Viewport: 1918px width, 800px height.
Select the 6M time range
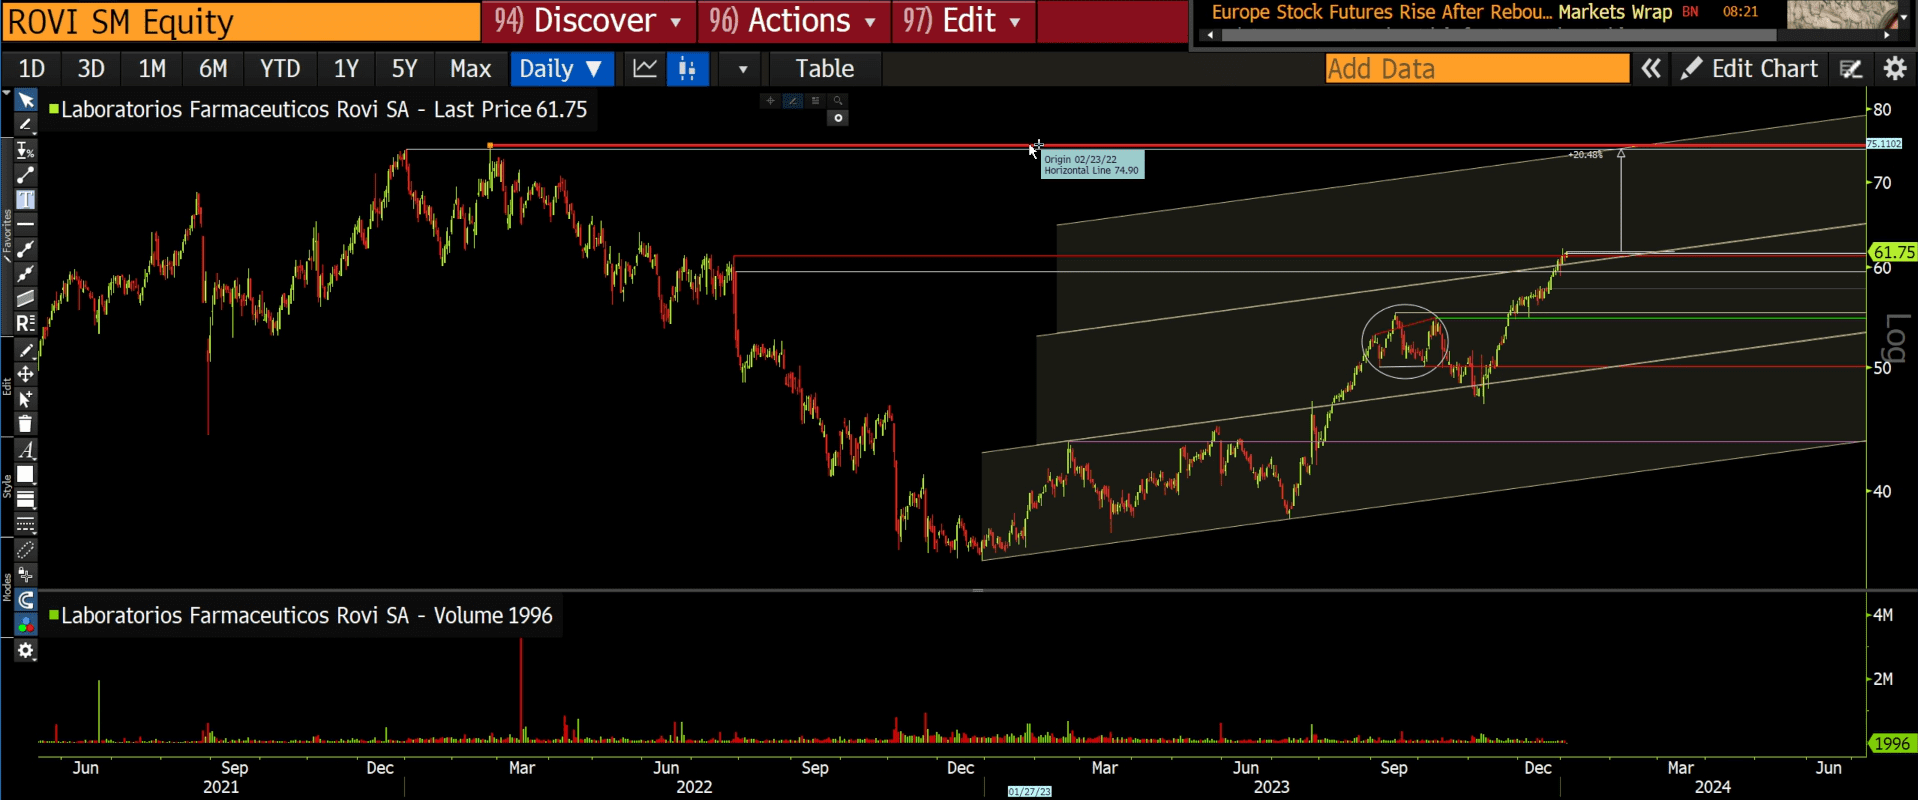(213, 69)
